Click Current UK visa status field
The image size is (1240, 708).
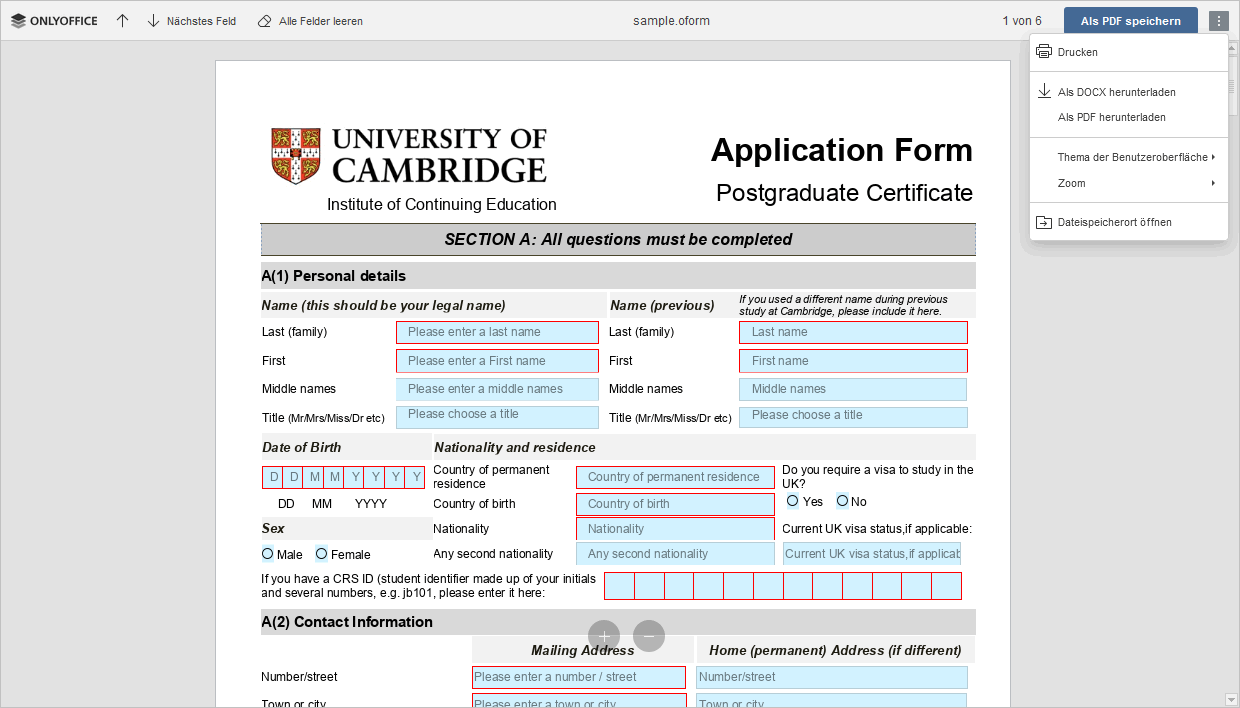tap(872, 554)
